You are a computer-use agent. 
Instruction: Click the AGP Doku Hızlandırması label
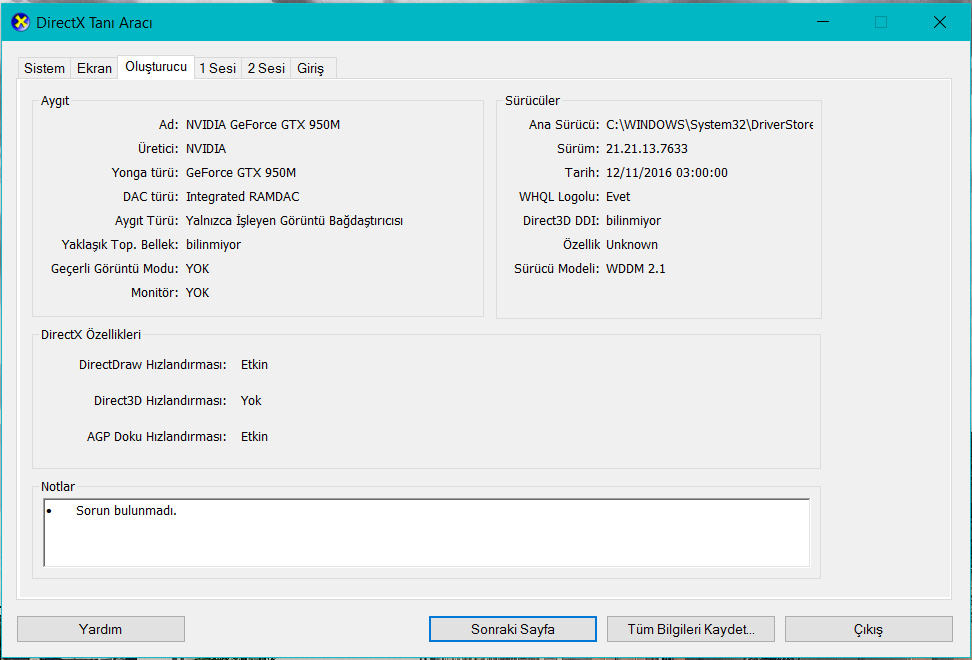pos(157,437)
